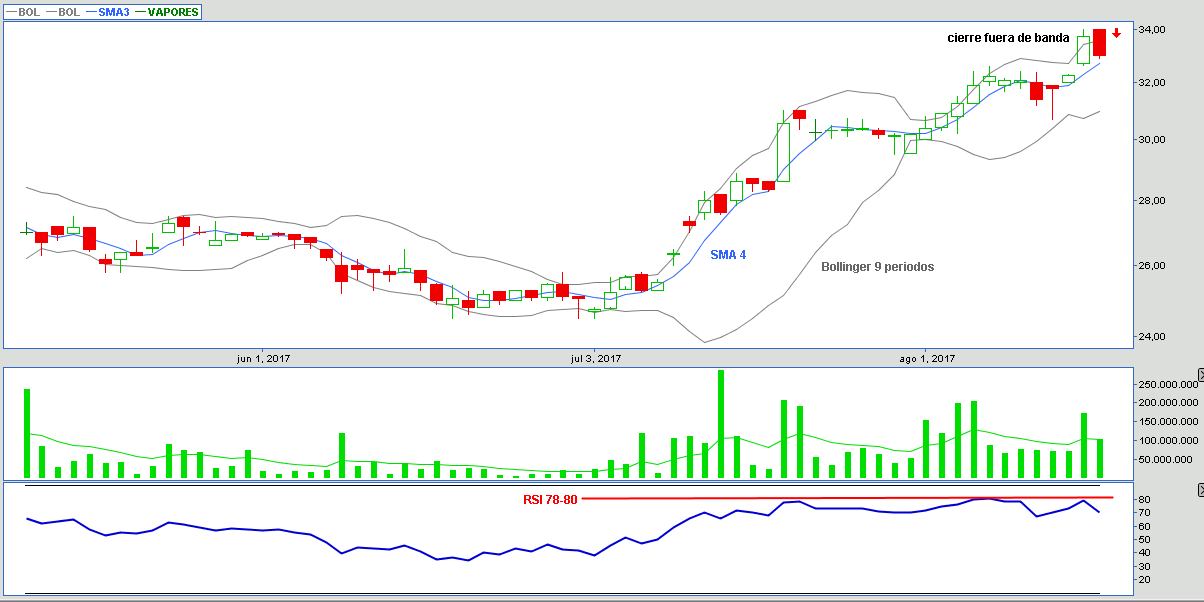Viewport: 1204px width, 602px height.
Task: Click the 28,00 price axis label
Action: coord(1152,200)
